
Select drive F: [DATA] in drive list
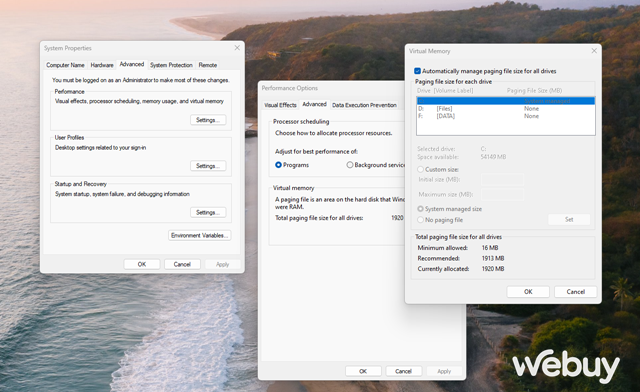click(x=506, y=116)
